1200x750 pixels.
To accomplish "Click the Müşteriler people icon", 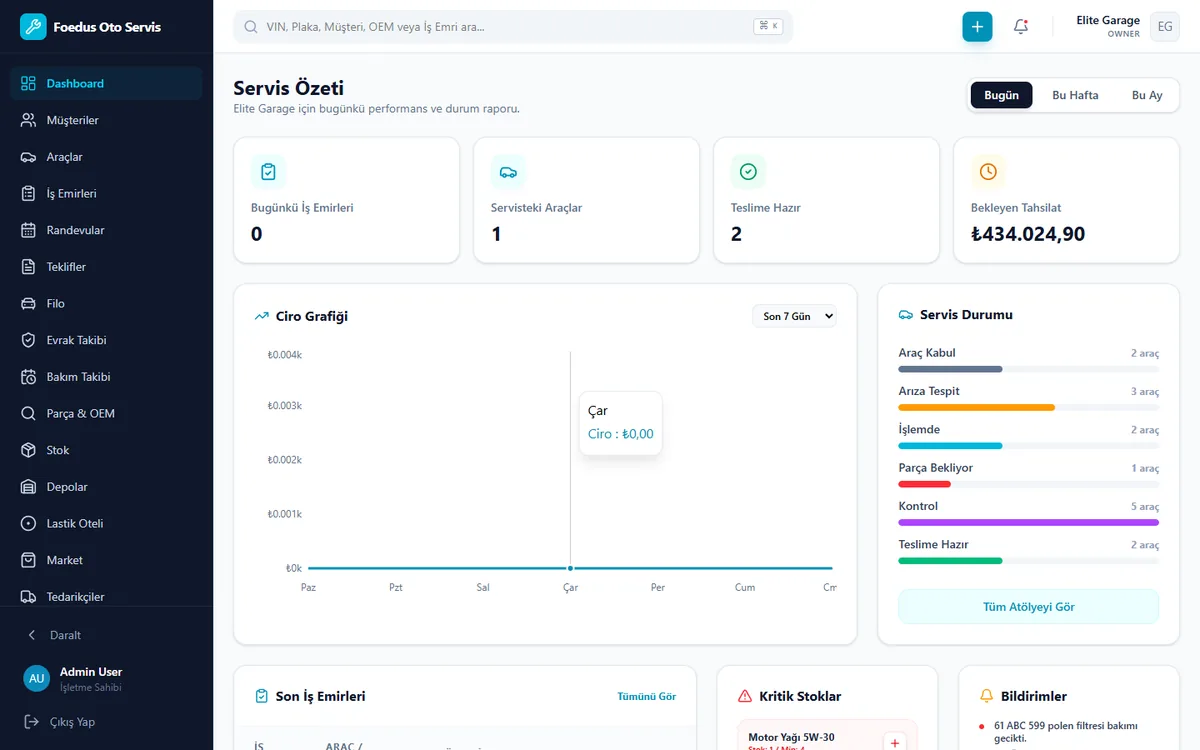I will click(x=28, y=120).
